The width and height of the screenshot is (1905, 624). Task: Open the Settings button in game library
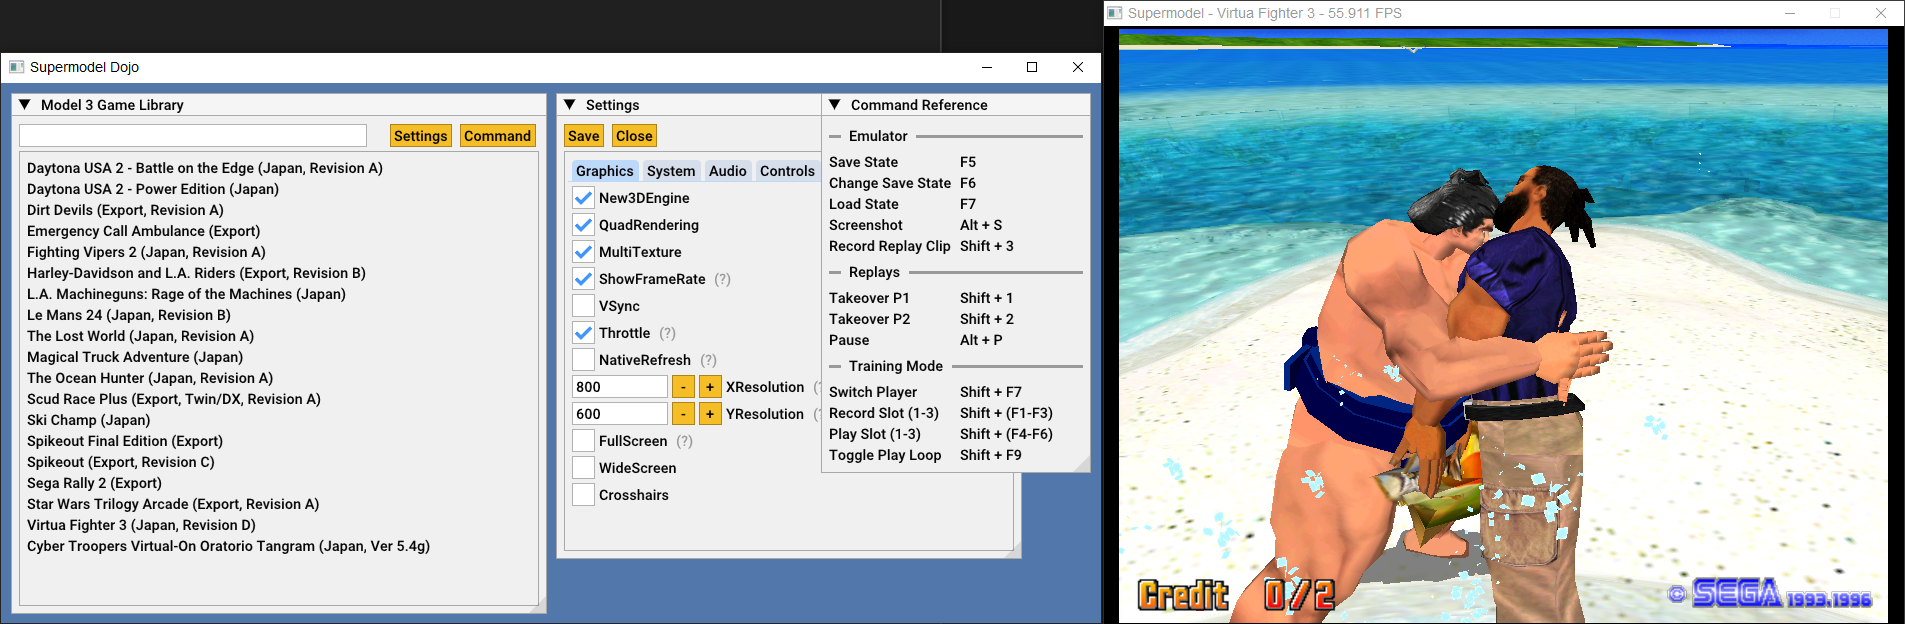coord(421,136)
